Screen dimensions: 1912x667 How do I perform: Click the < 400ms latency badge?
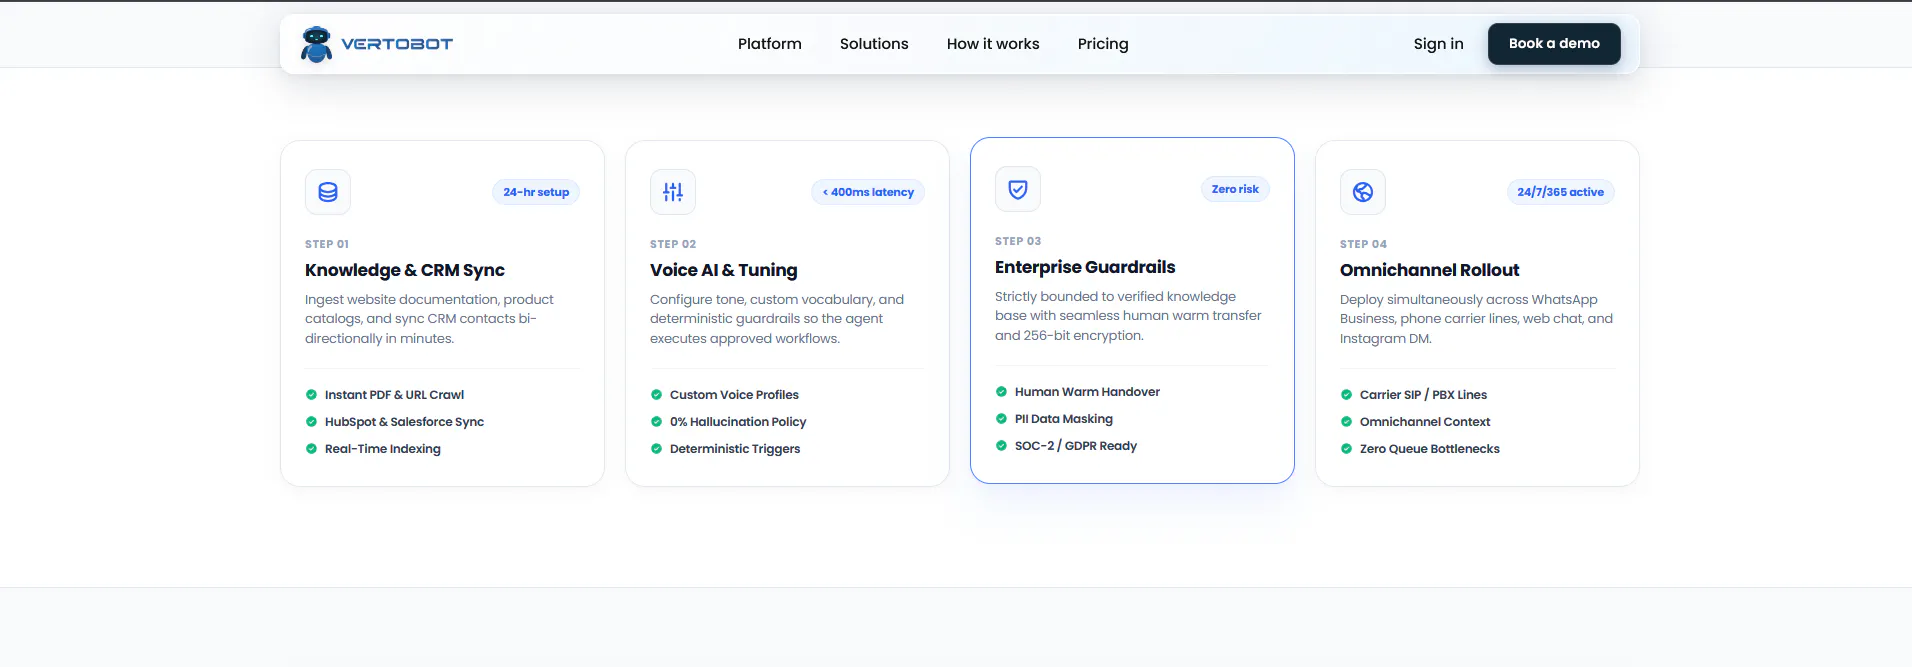868,192
